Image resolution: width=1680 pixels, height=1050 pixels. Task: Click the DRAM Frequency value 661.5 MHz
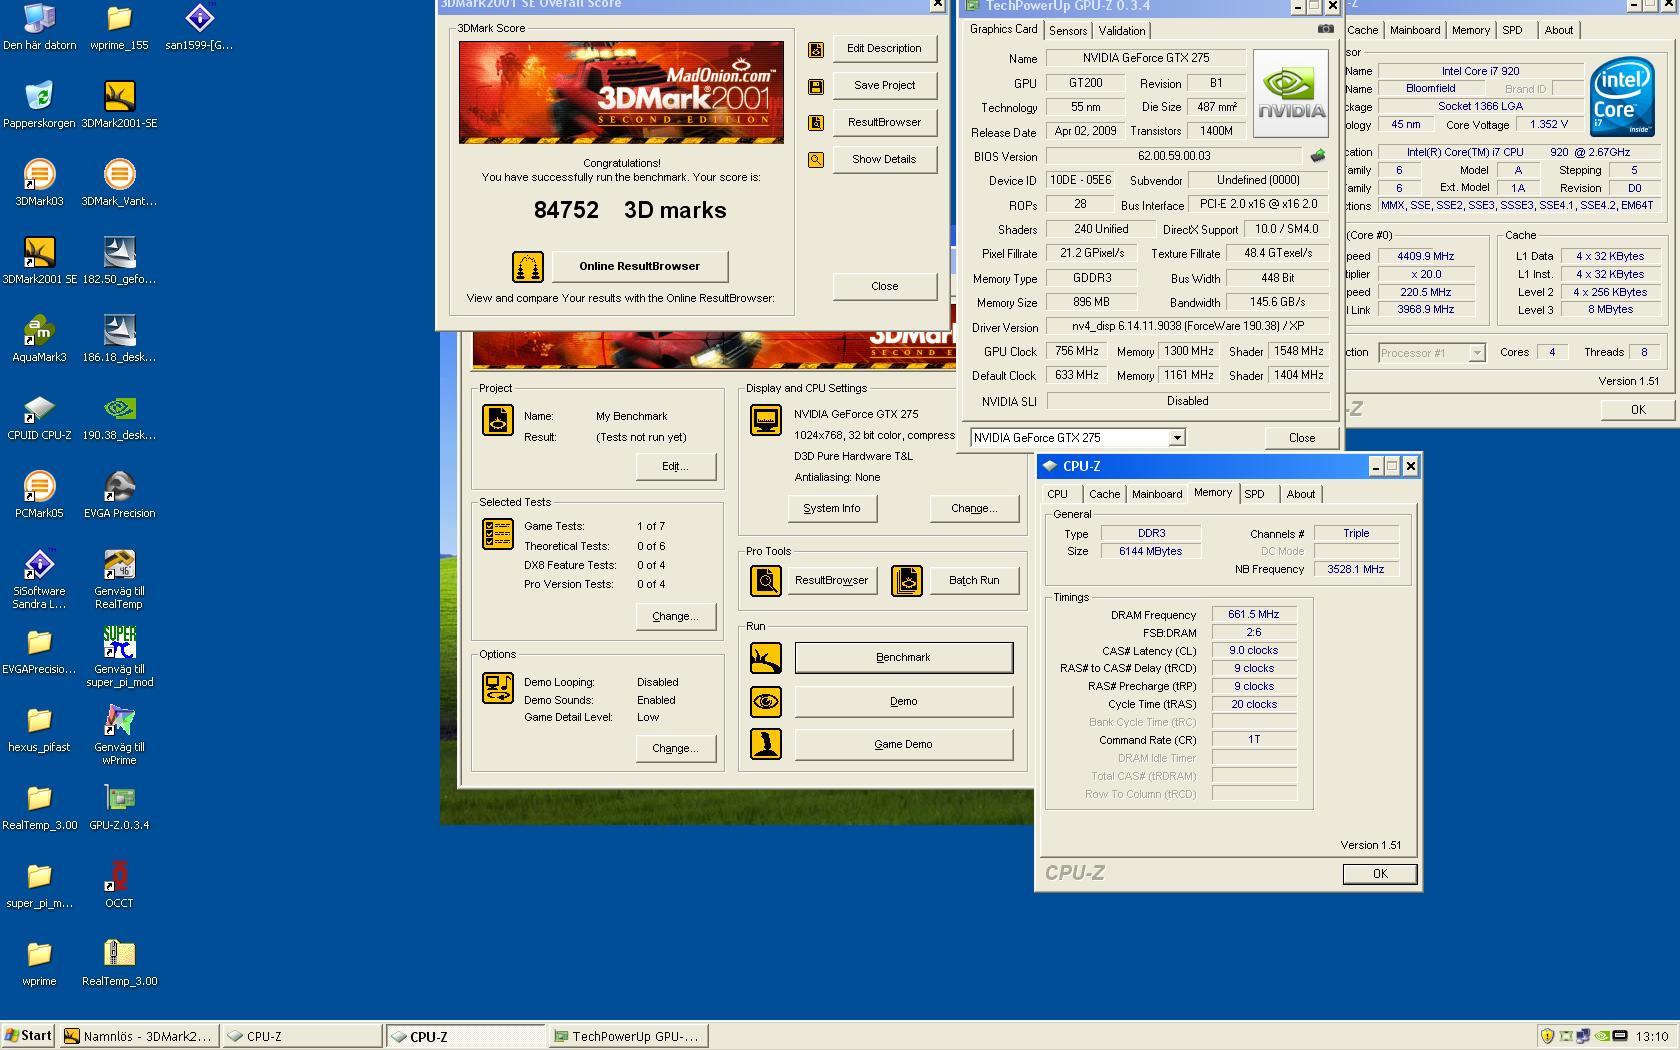1253,614
